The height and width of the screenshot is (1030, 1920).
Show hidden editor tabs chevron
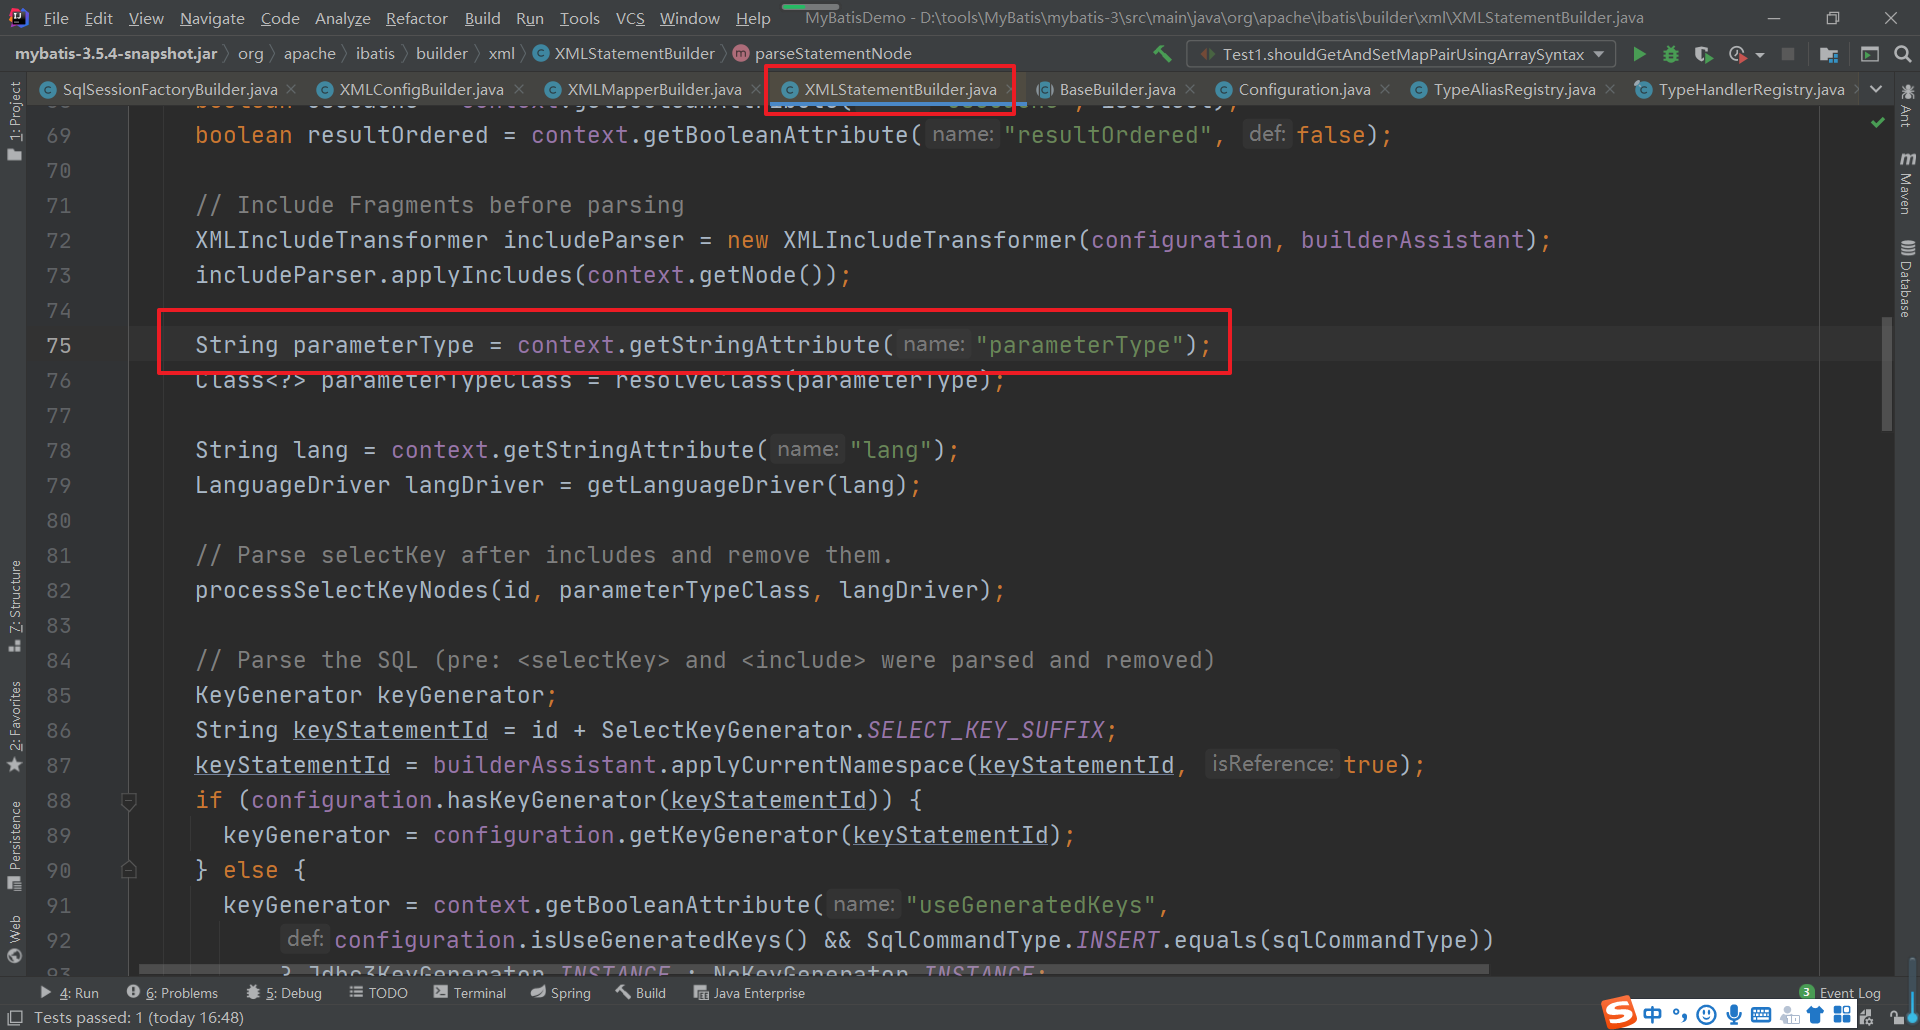pyautogui.click(x=1876, y=89)
